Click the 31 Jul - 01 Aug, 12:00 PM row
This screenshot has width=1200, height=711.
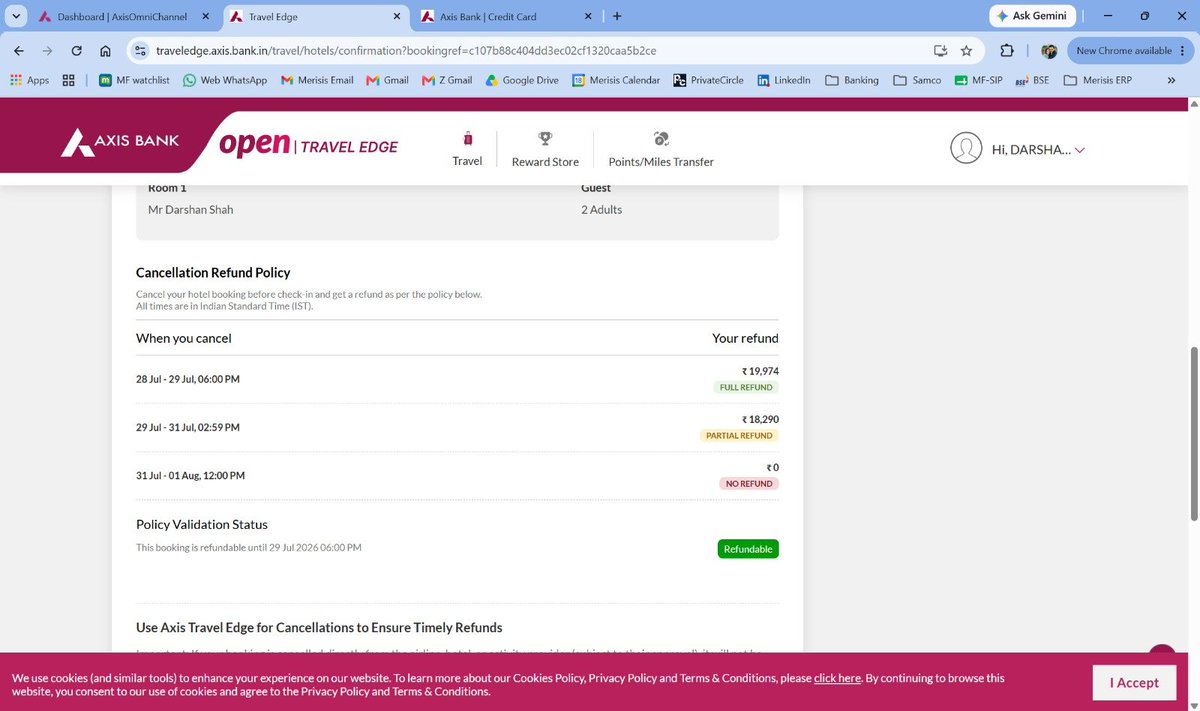[x=457, y=476]
